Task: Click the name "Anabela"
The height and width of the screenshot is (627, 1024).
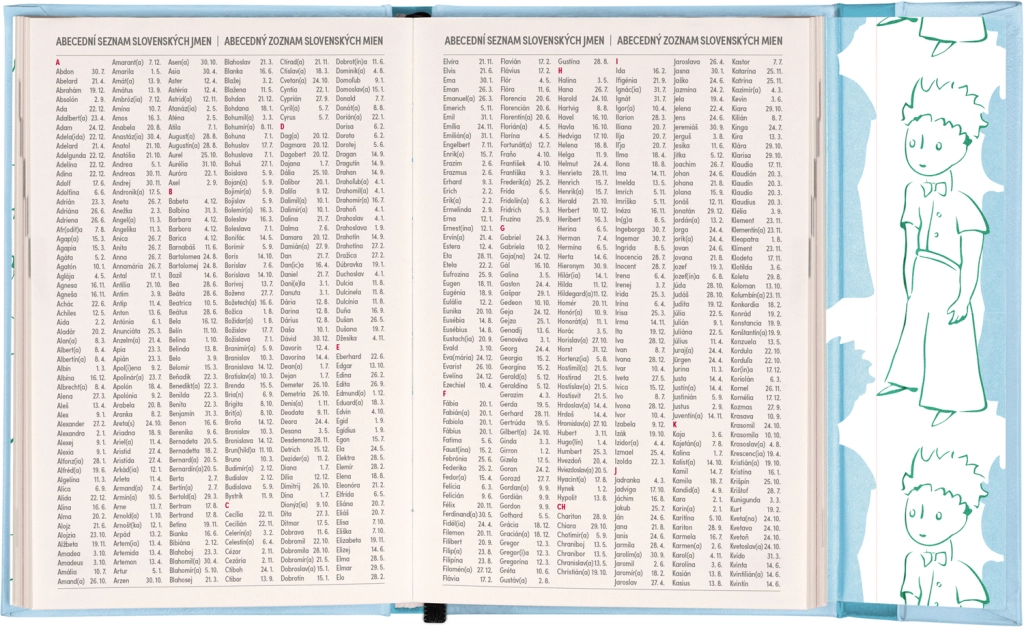Action: (x=123, y=127)
